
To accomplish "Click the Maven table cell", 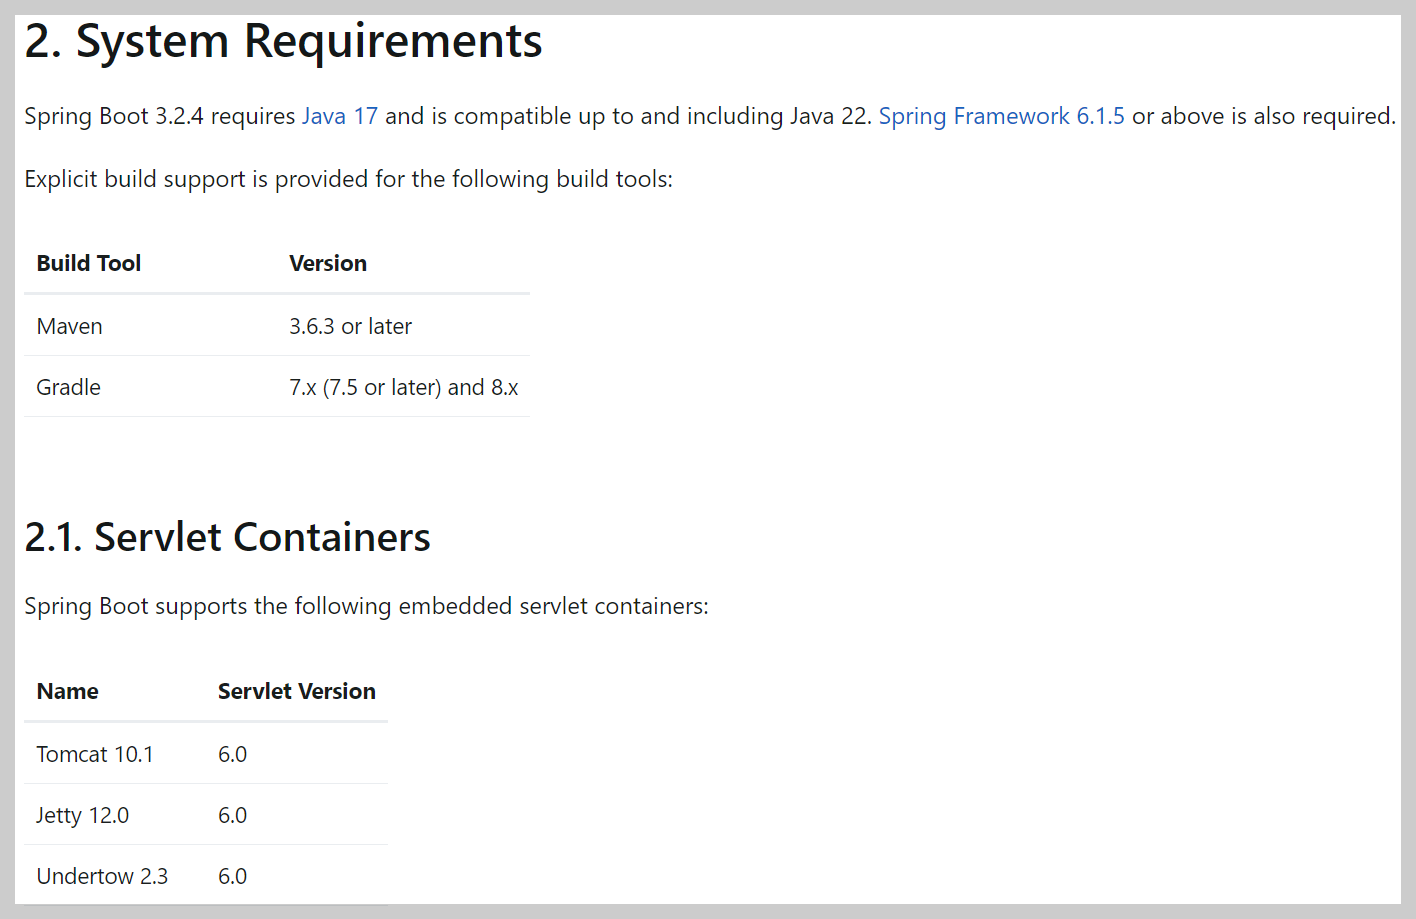I will (70, 326).
